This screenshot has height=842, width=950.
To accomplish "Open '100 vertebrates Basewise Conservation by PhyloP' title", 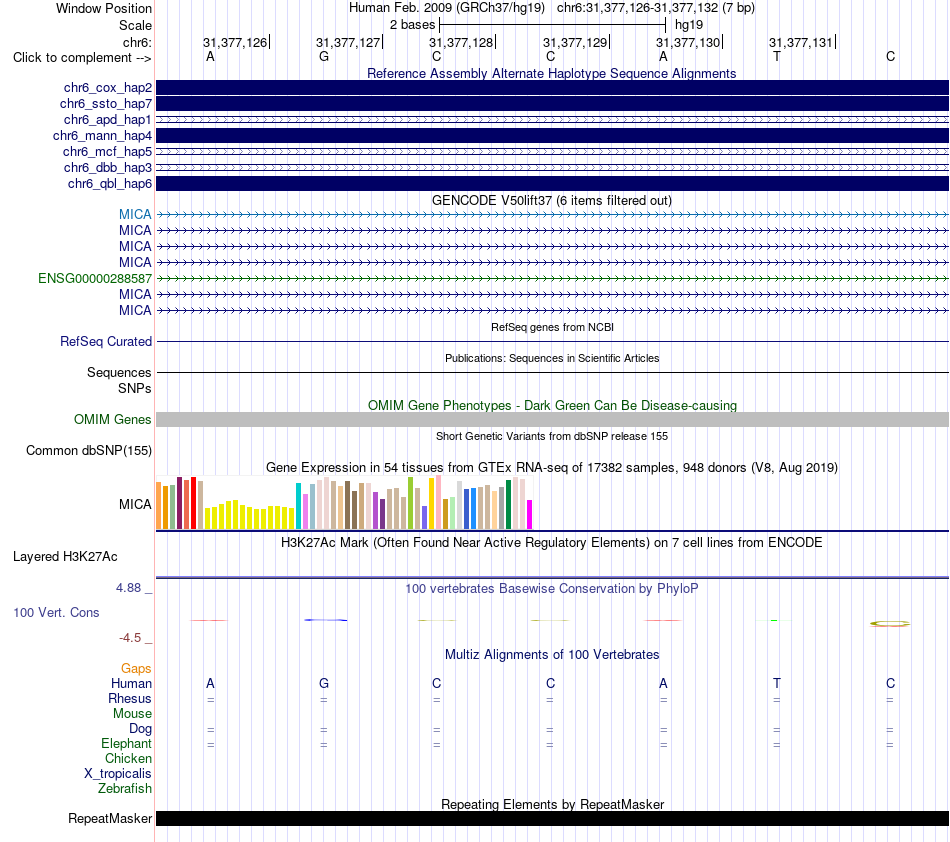I will pos(552,588).
